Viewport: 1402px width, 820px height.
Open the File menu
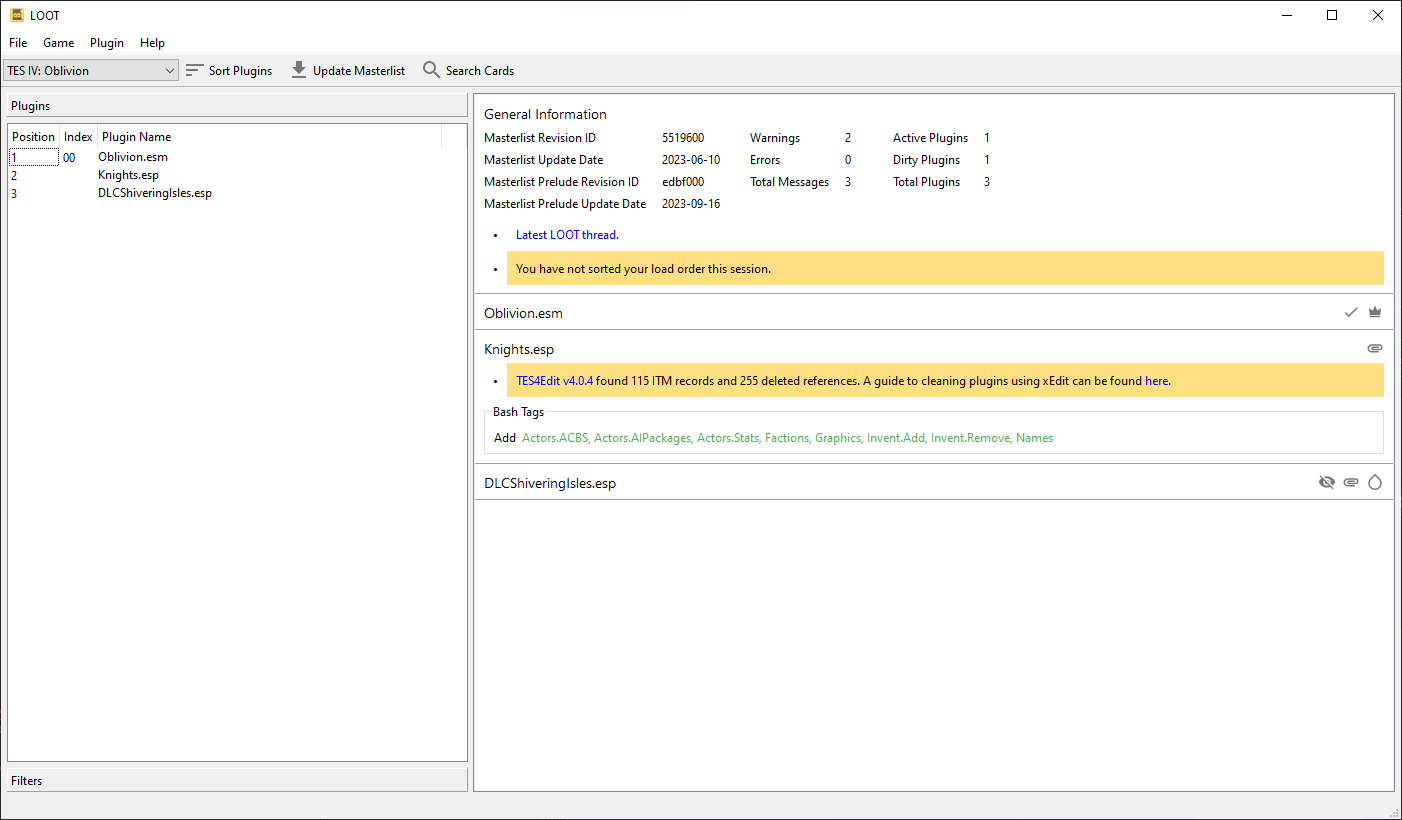pyautogui.click(x=18, y=43)
